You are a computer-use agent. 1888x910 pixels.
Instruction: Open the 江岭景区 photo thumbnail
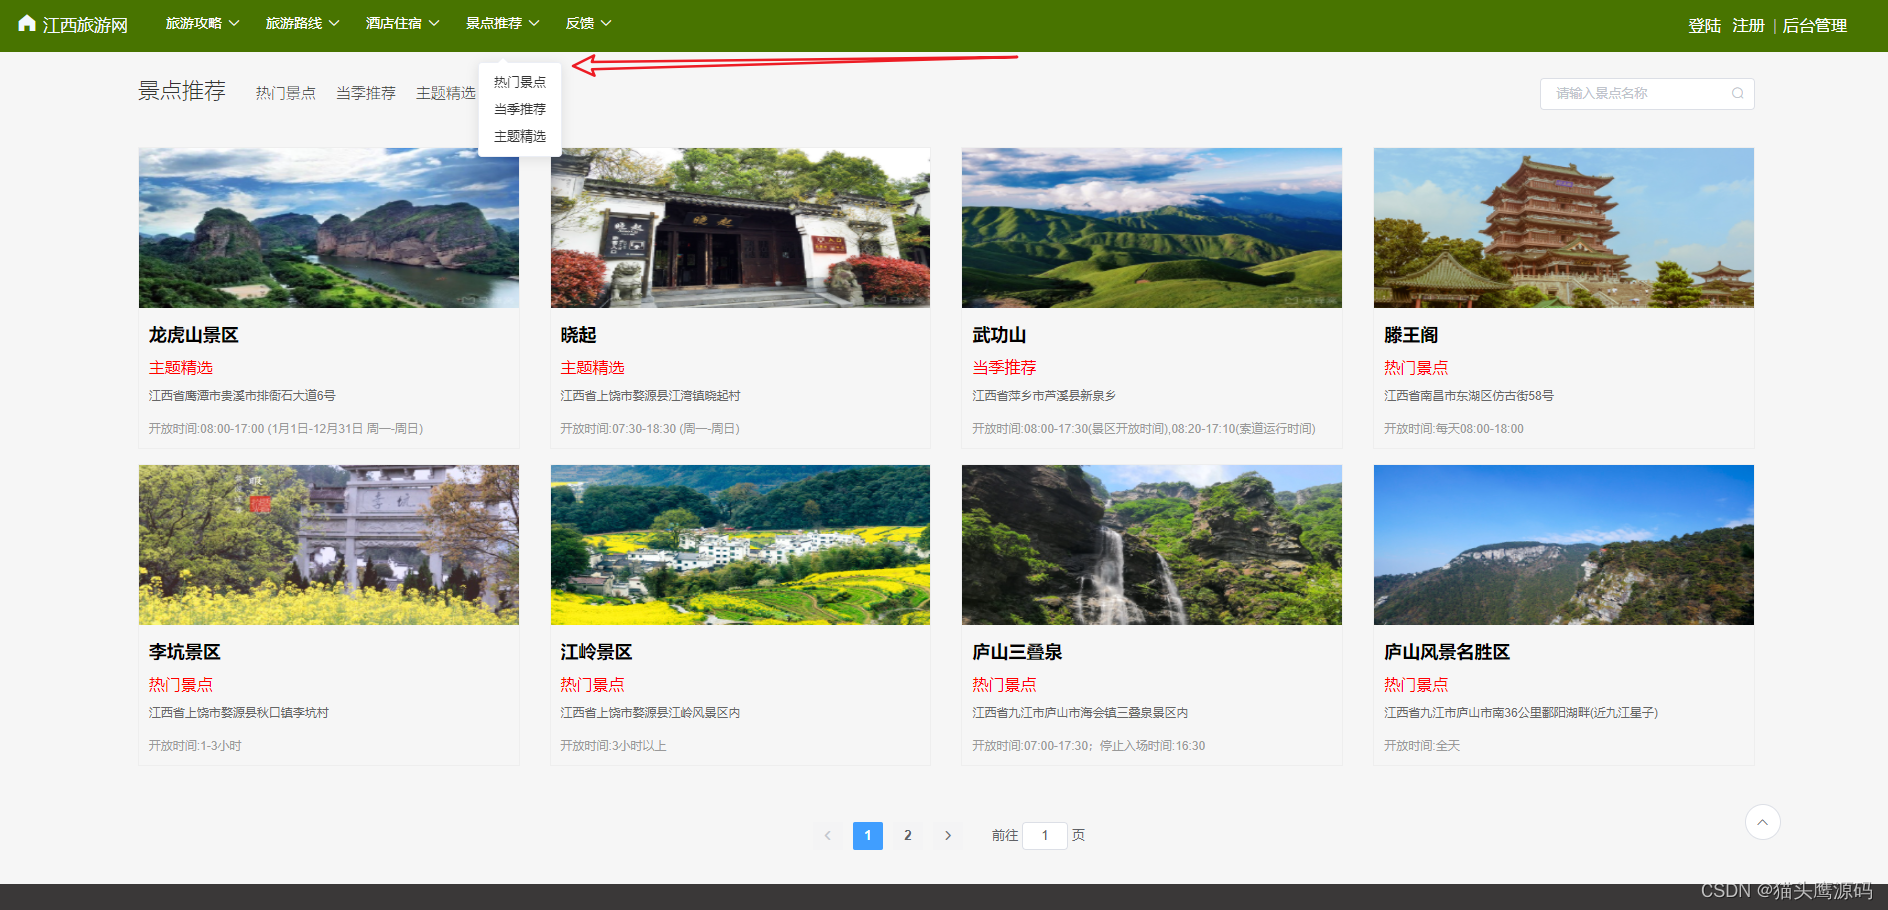(740, 545)
